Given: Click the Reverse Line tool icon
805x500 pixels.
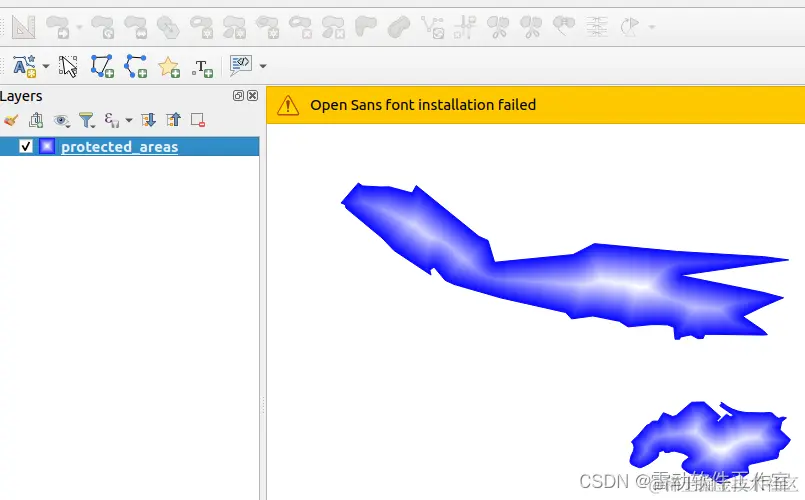Looking at the screenshot, I should pyautogui.click(x=432, y=27).
